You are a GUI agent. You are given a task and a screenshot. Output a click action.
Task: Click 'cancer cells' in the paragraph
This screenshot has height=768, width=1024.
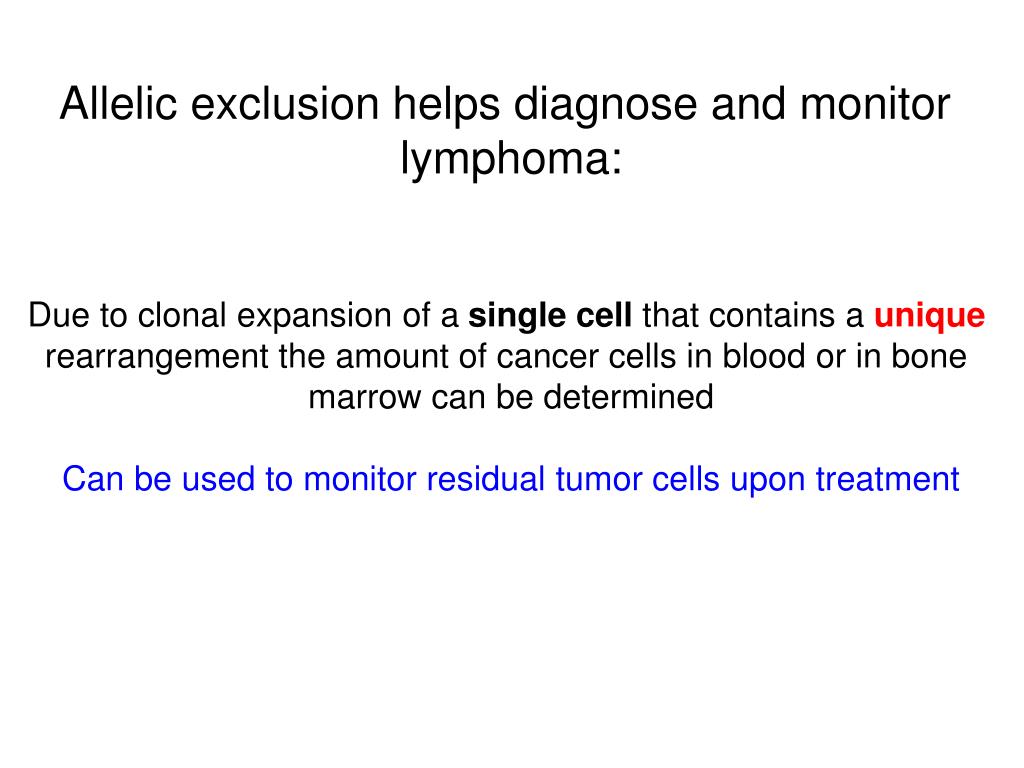click(x=586, y=357)
